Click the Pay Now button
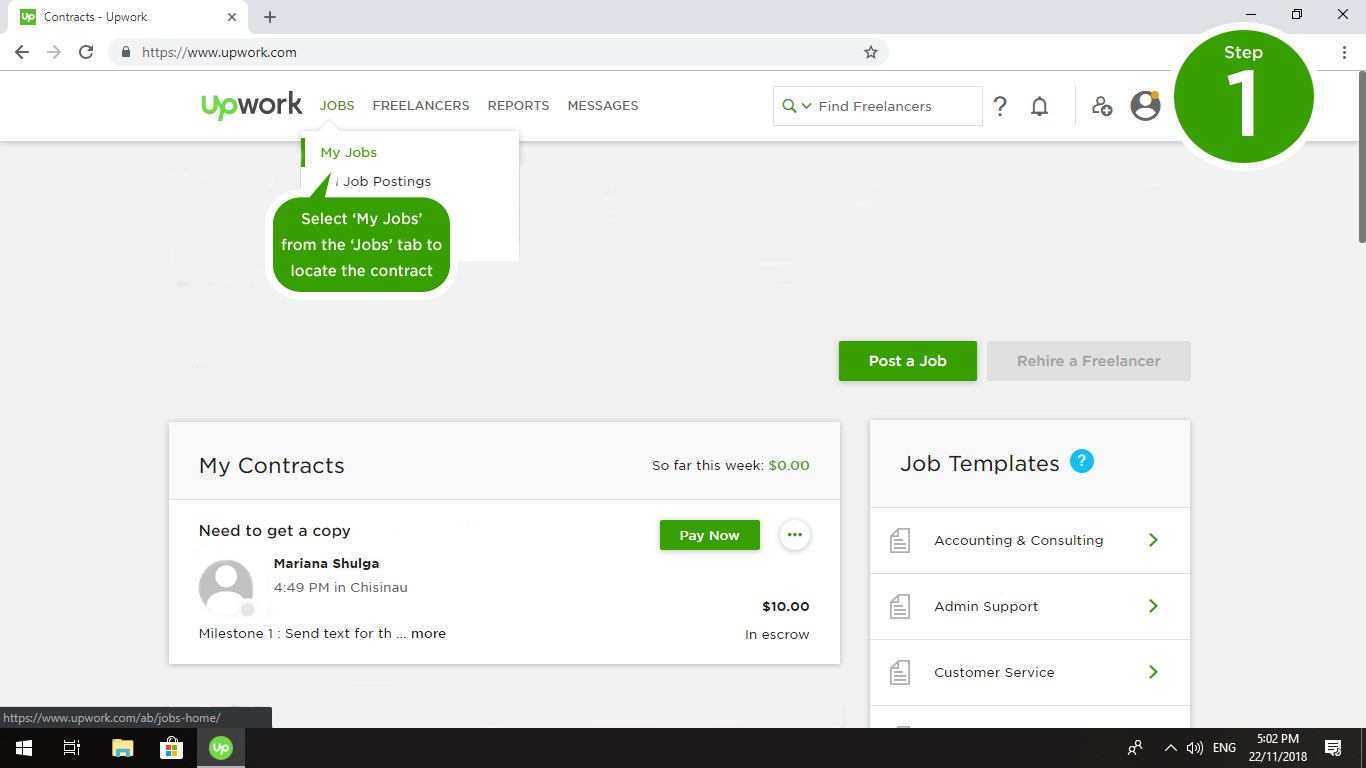Screen dimensions: 1366x768 (709, 535)
